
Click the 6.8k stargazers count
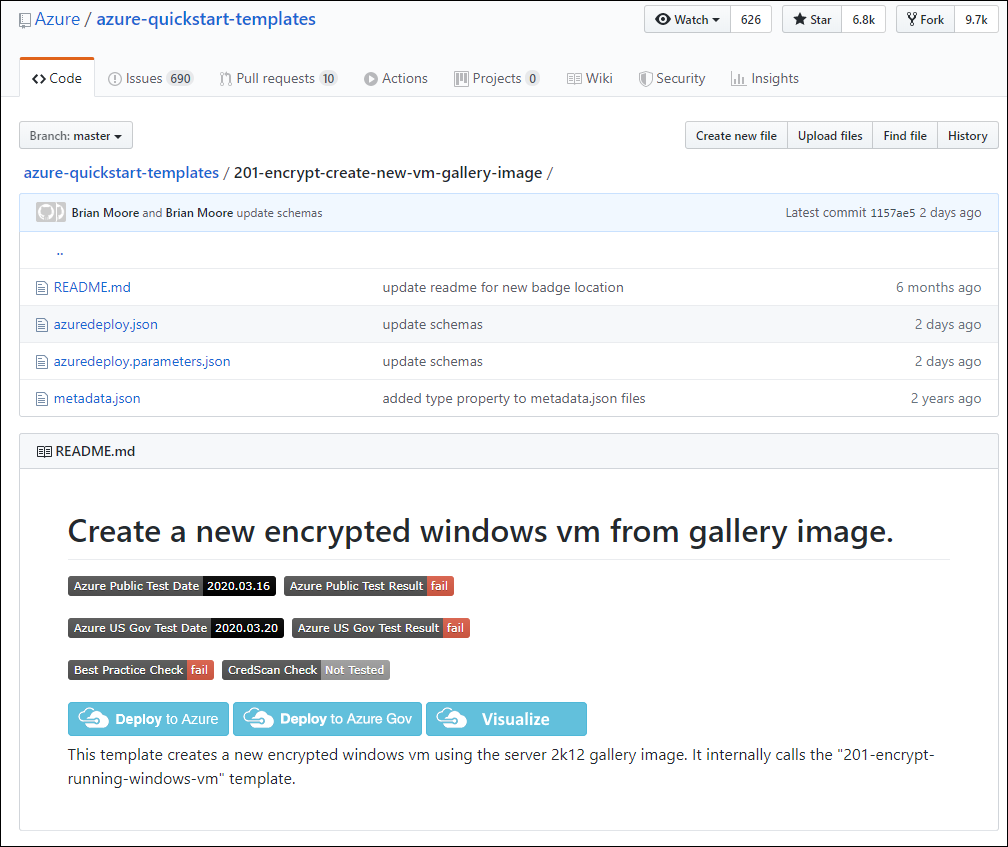coord(863,19)
